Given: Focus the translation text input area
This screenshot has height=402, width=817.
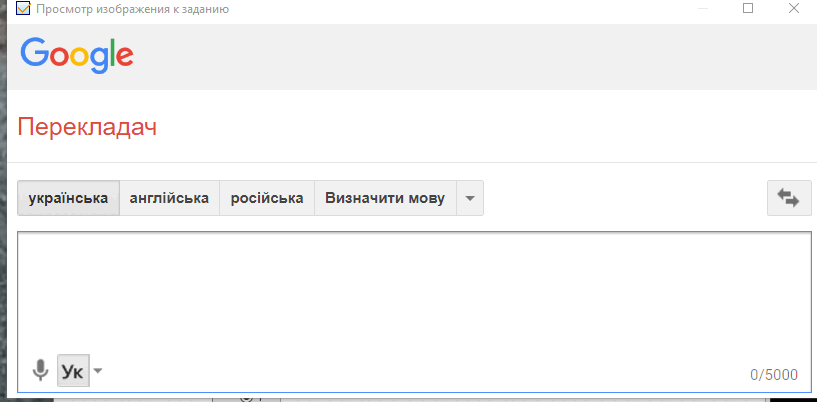Looking at the screenshot, I should coord(414,311).
